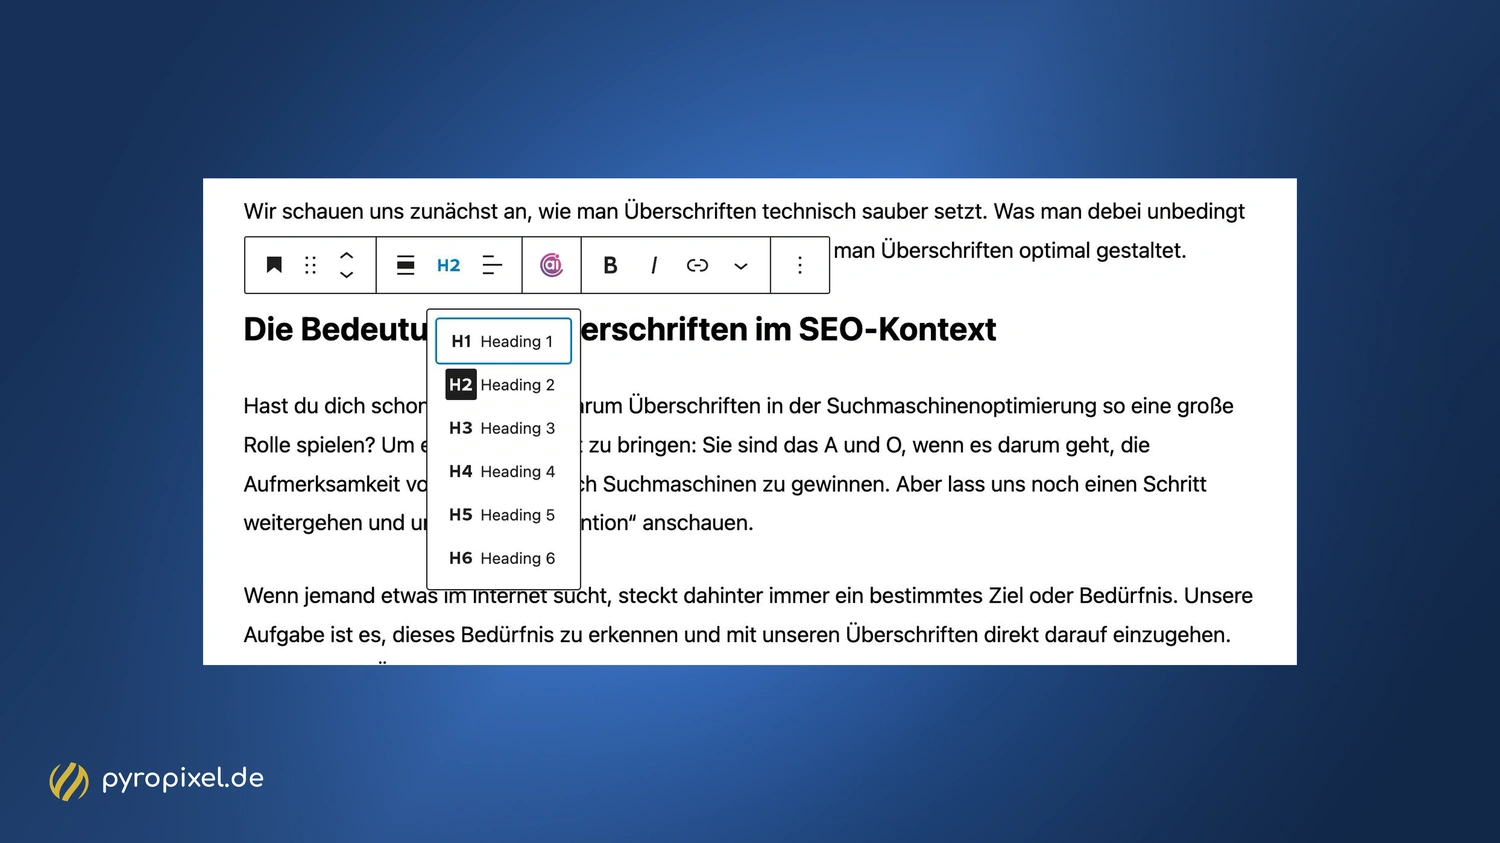1500x843 pixels.
Task: Open the block alignment icon
Action: pos(405,265)
